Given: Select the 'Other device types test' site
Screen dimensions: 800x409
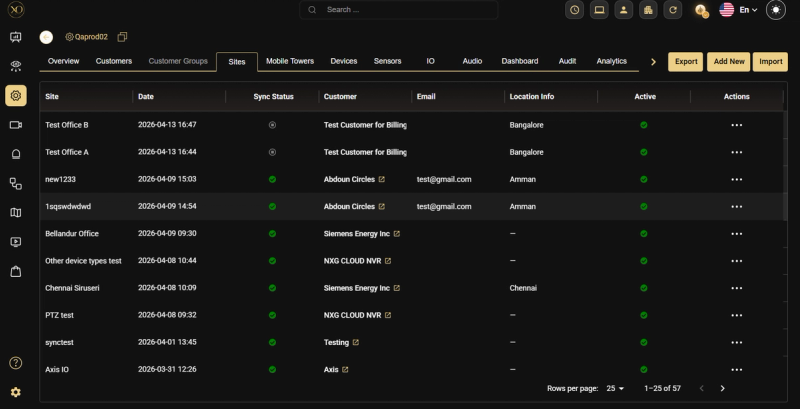Looking at the screenshot, I should coord(83,261).
